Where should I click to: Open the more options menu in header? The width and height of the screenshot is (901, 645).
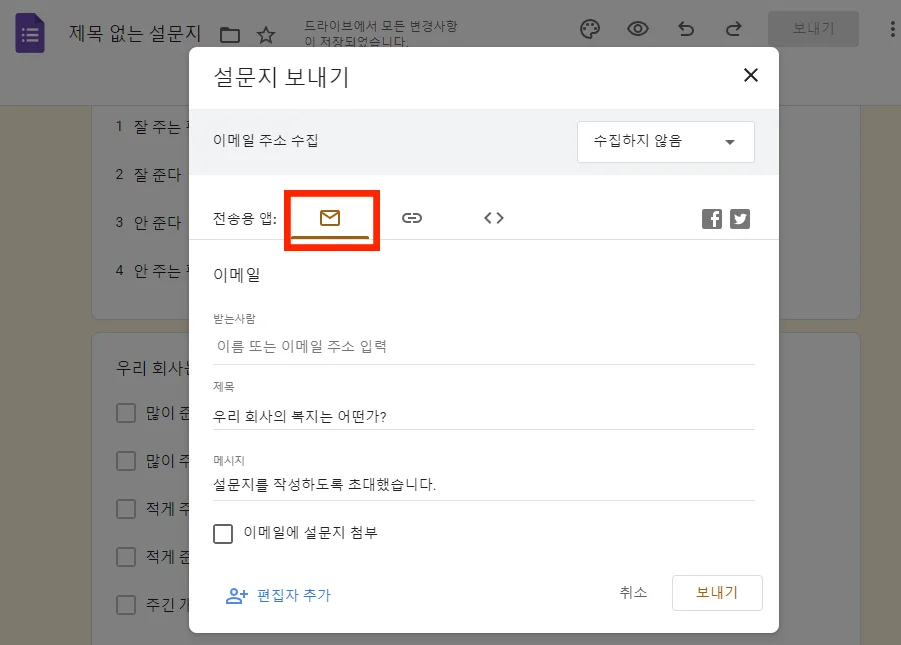coord(892,29)
